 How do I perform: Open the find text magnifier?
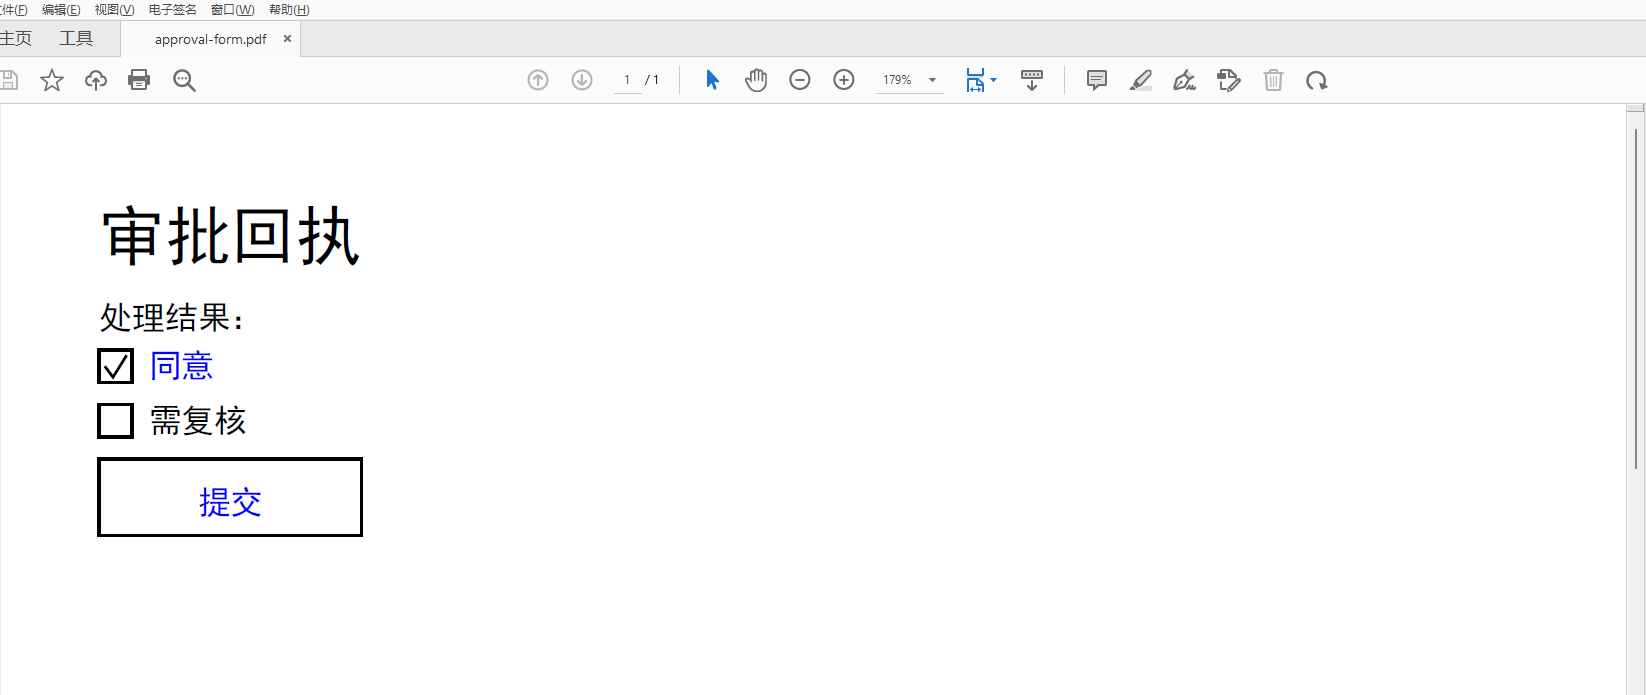[184, 80]
